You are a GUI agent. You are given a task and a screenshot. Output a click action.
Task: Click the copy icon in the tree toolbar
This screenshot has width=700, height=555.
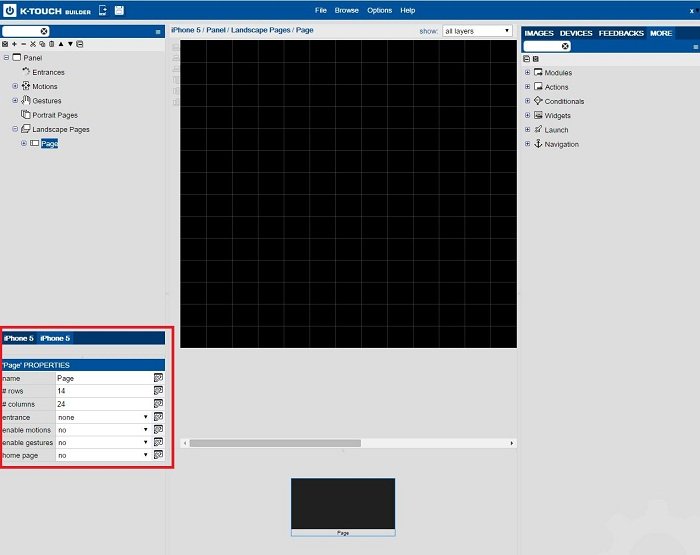coord(42,44)
